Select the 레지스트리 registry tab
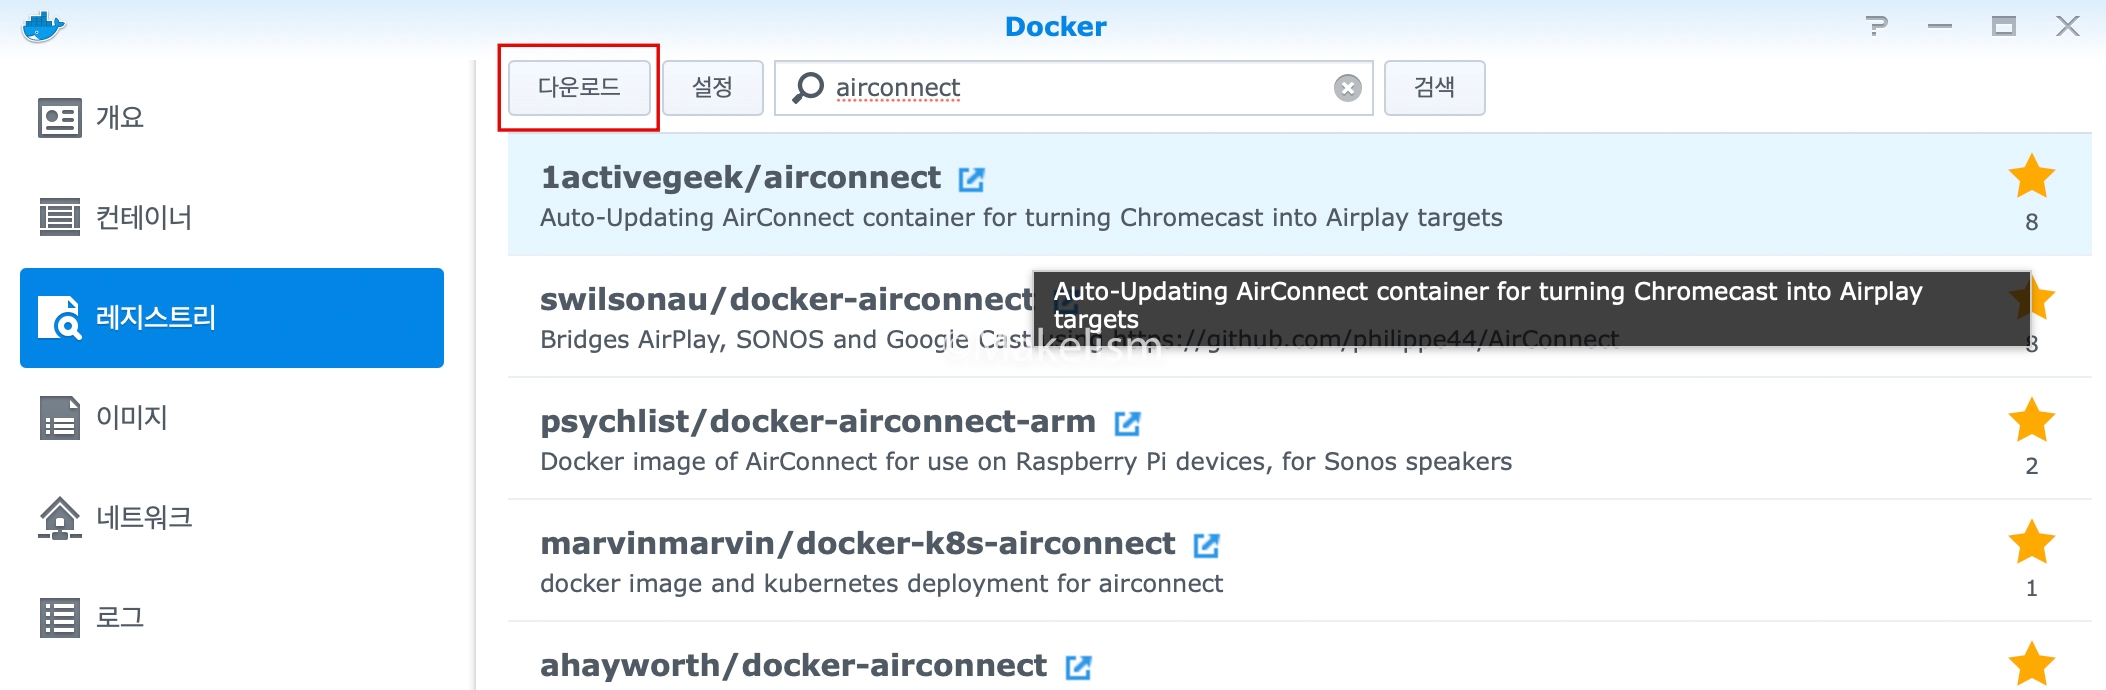The image size is (2106, 690). pos(232,318)
